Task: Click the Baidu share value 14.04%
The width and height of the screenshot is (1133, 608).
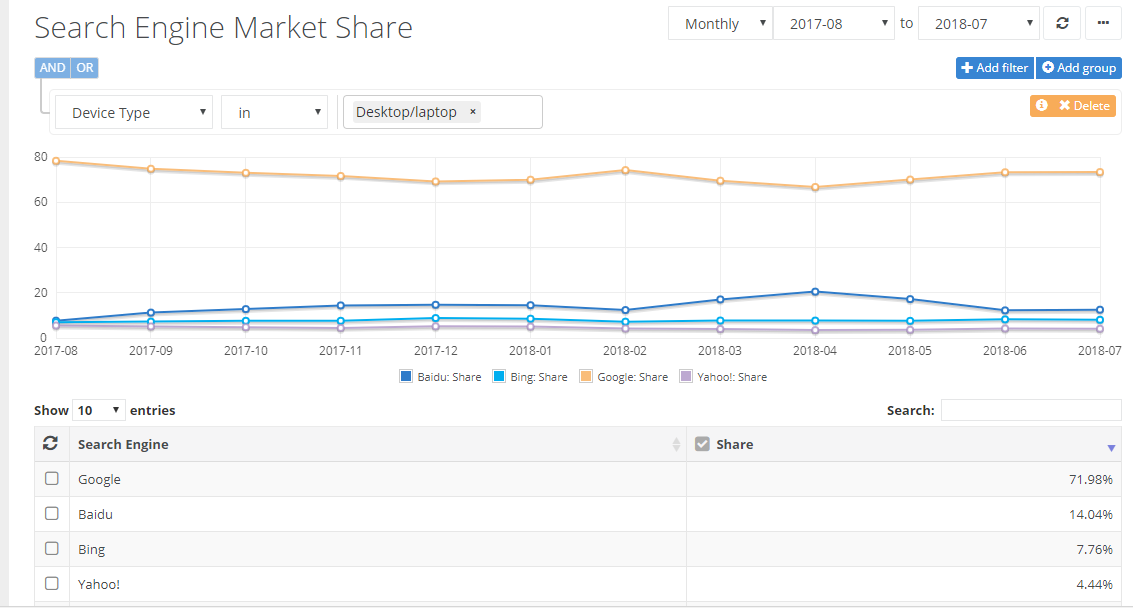Action: click(1090, 514)
